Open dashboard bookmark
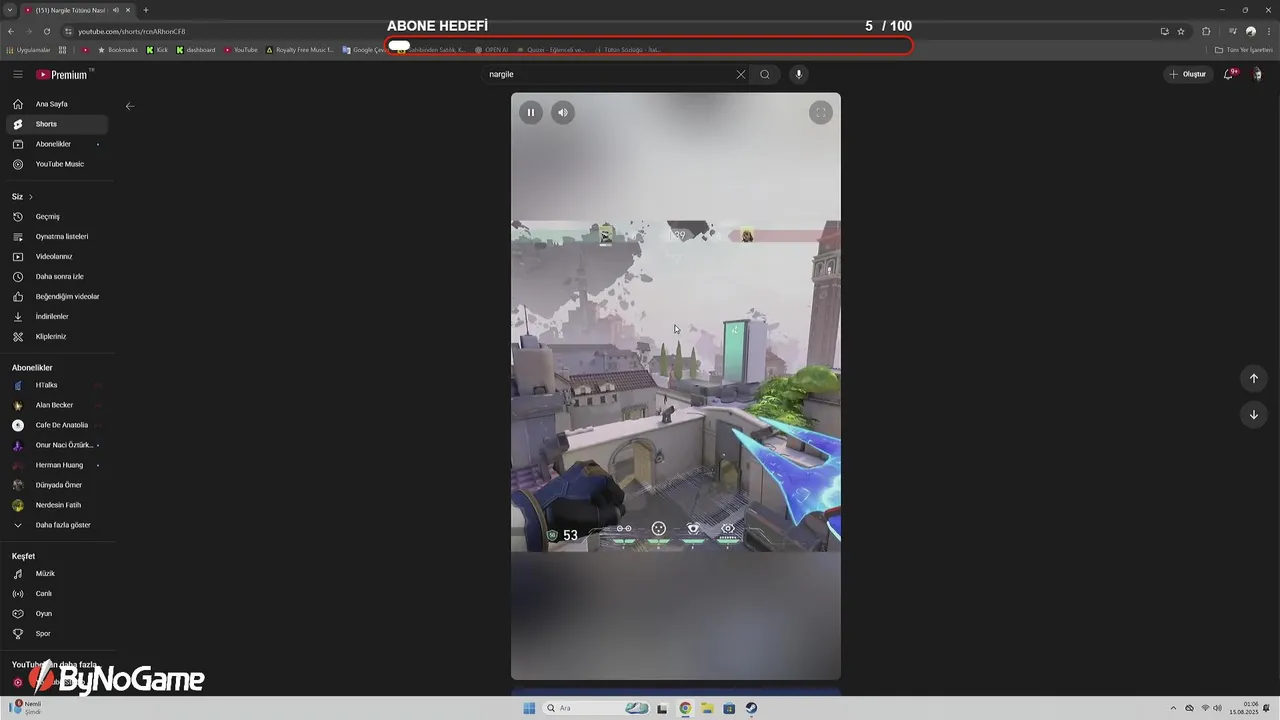Viewport: 1280px width, 720px height. coord(196,49)
